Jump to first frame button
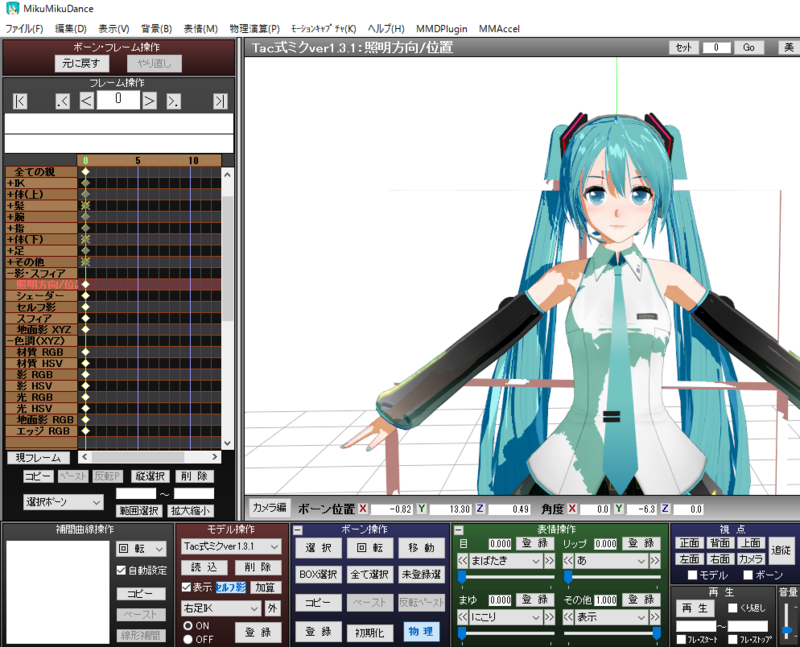 click(20, 101)
